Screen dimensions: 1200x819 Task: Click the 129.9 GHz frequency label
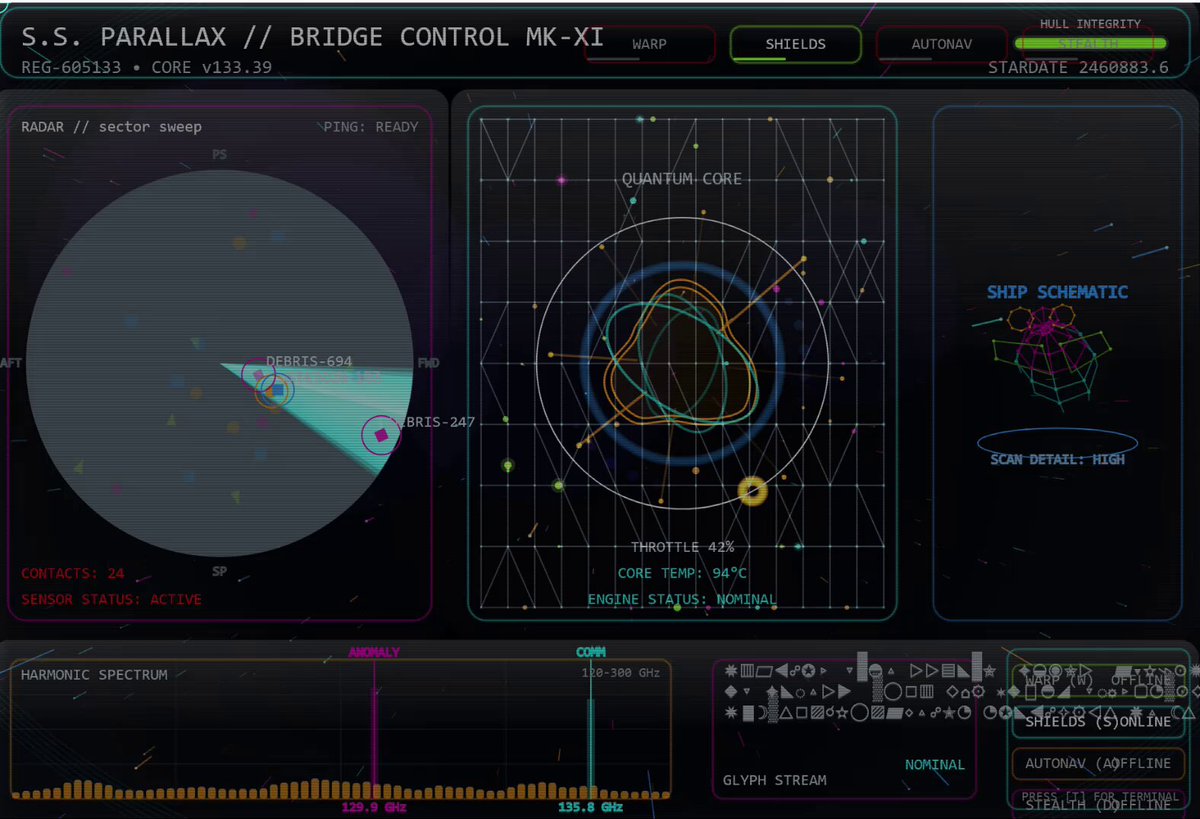374,807
